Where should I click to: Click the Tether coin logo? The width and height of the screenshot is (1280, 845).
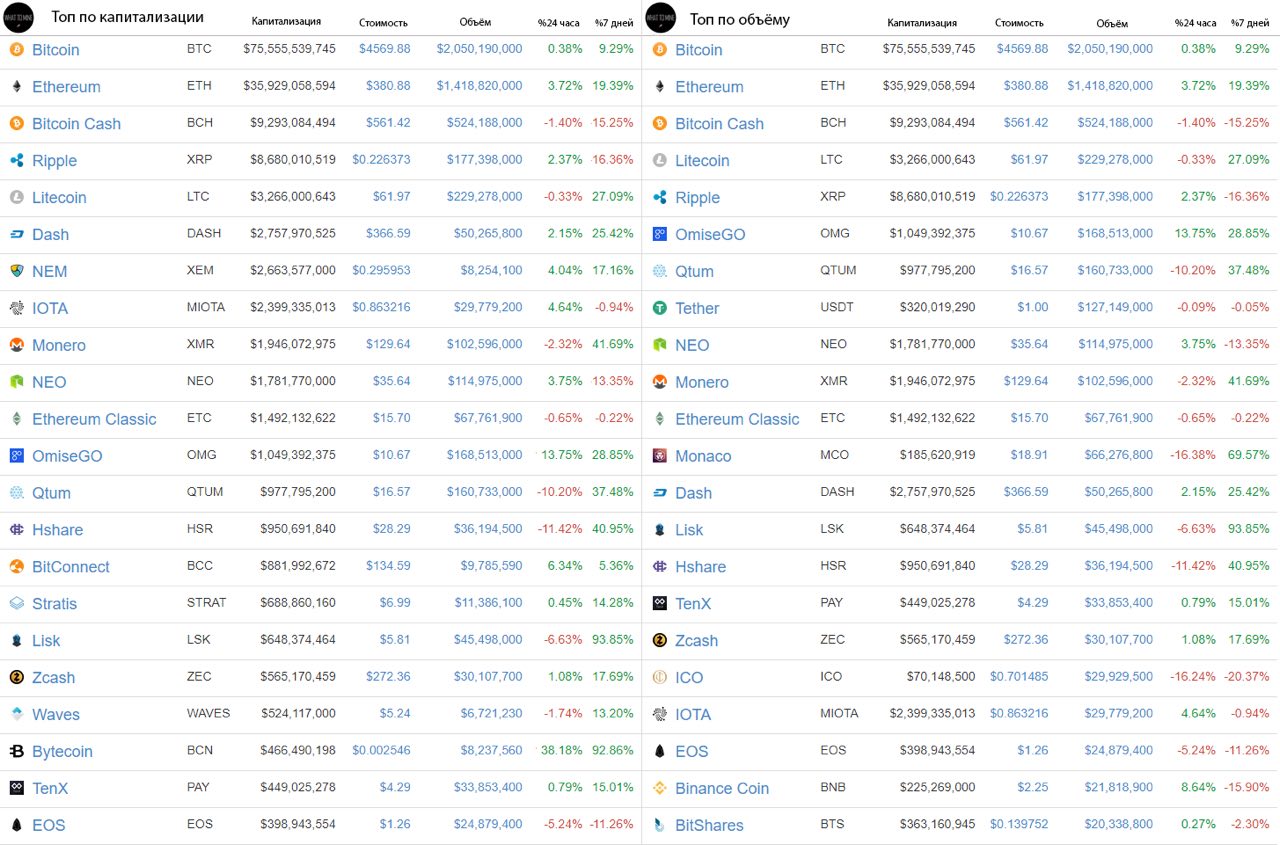click(x=659, y=308)
